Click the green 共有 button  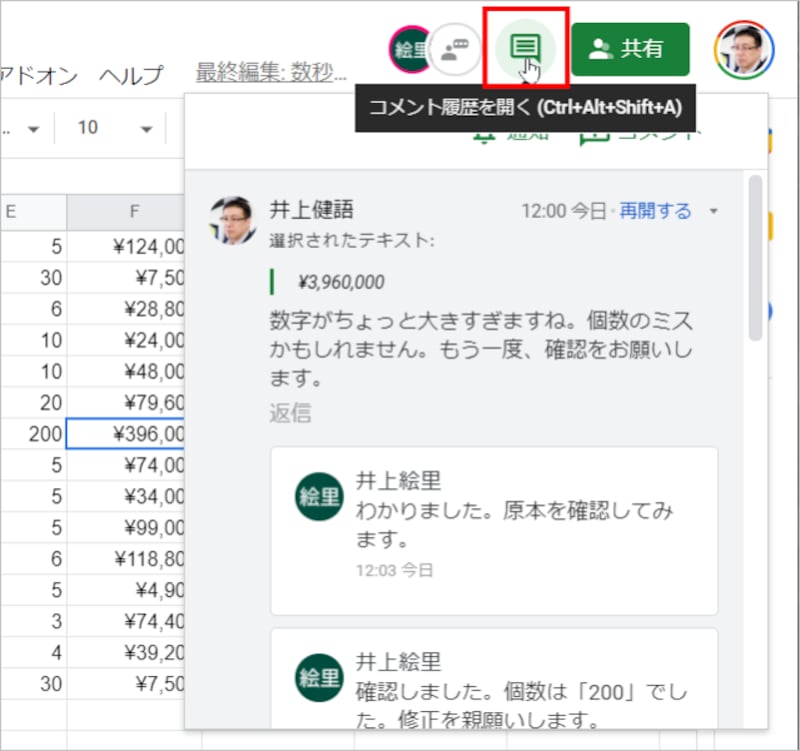pyautogui.click(x=632, y=47)
